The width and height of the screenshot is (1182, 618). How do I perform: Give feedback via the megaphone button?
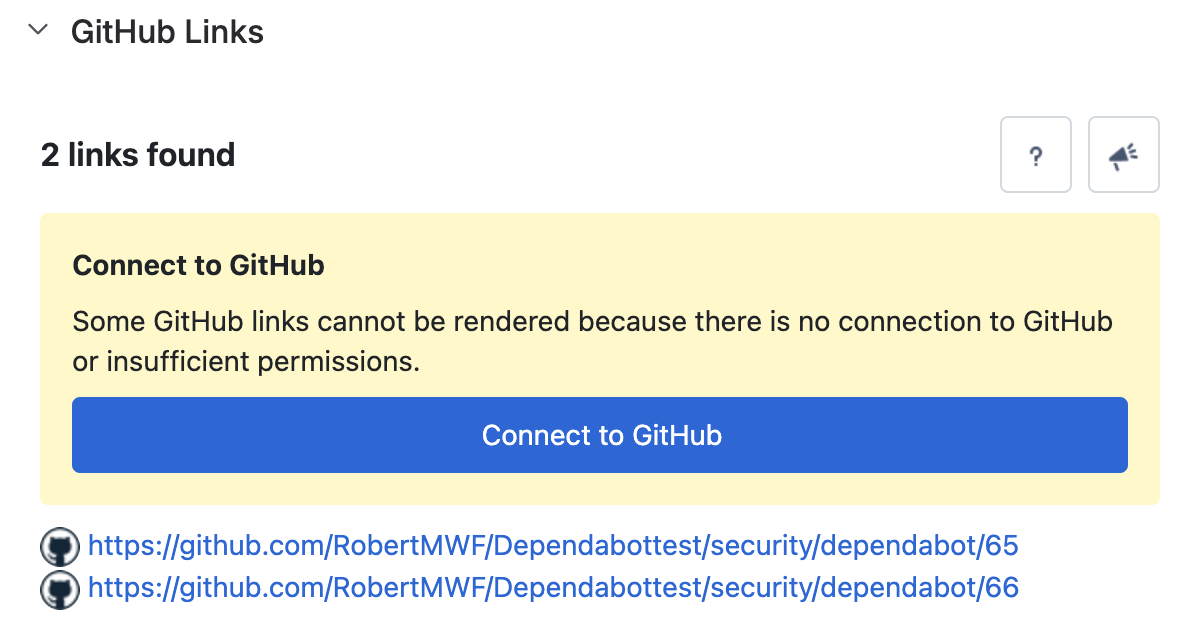coord(1123,154)
